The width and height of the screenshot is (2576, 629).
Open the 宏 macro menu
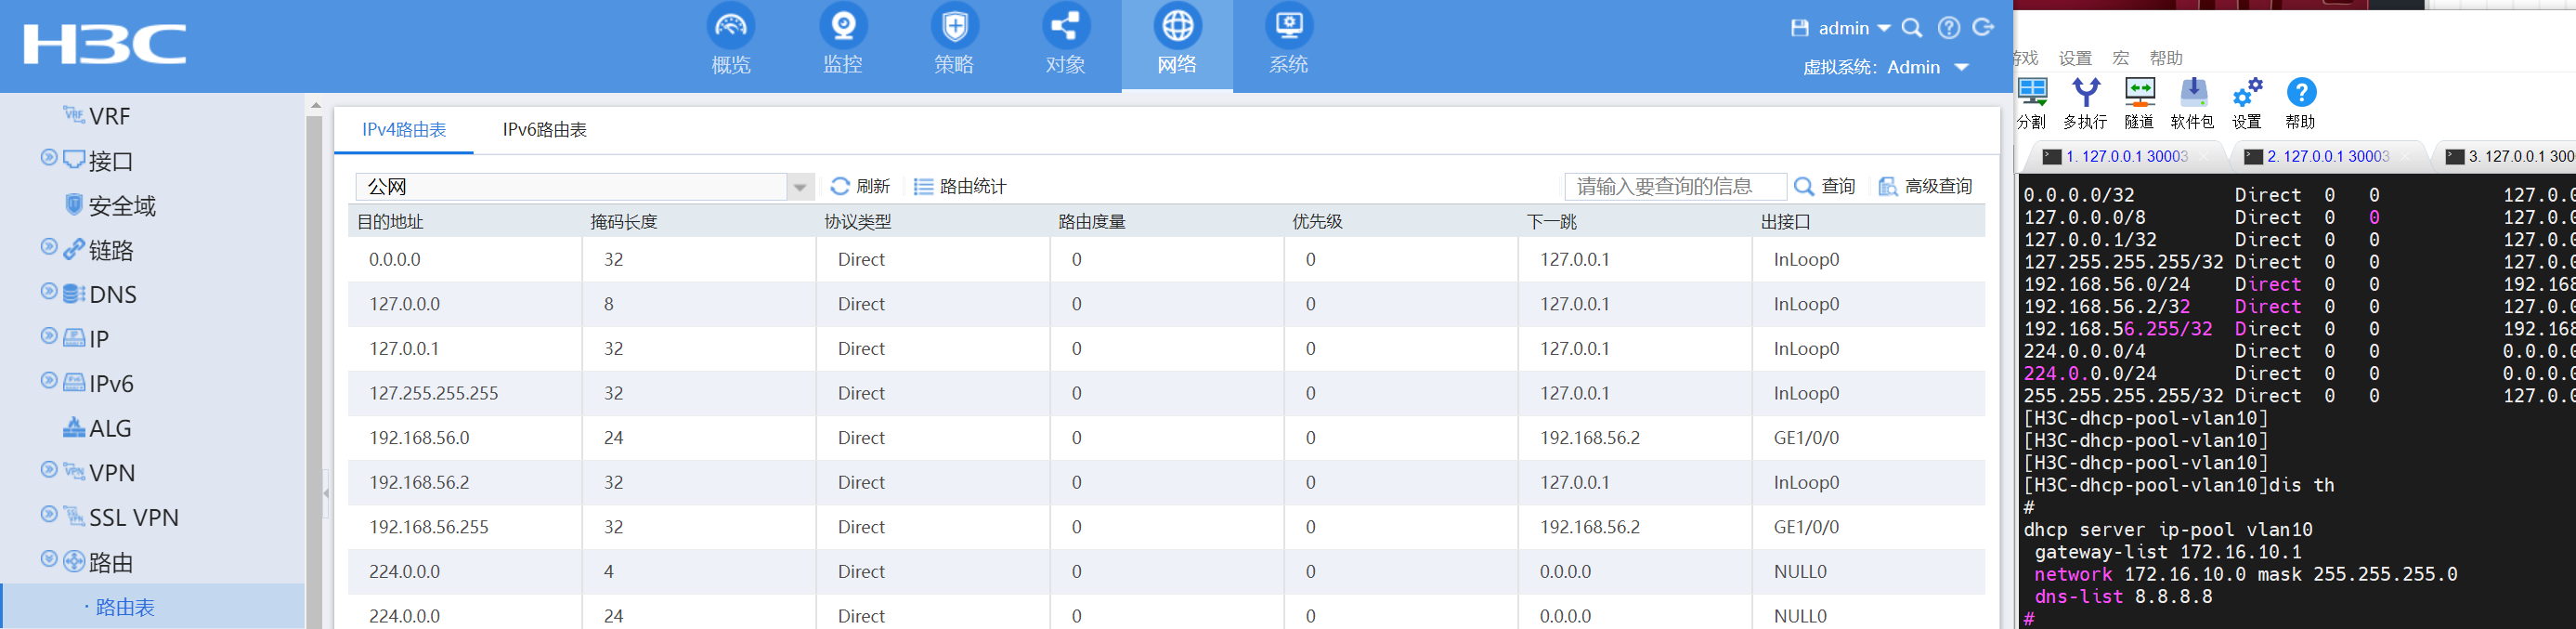2121,58
